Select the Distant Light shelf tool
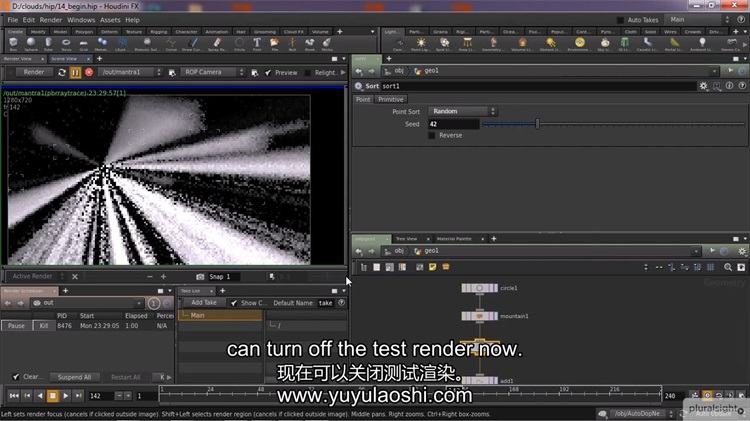 coord(550,44)
